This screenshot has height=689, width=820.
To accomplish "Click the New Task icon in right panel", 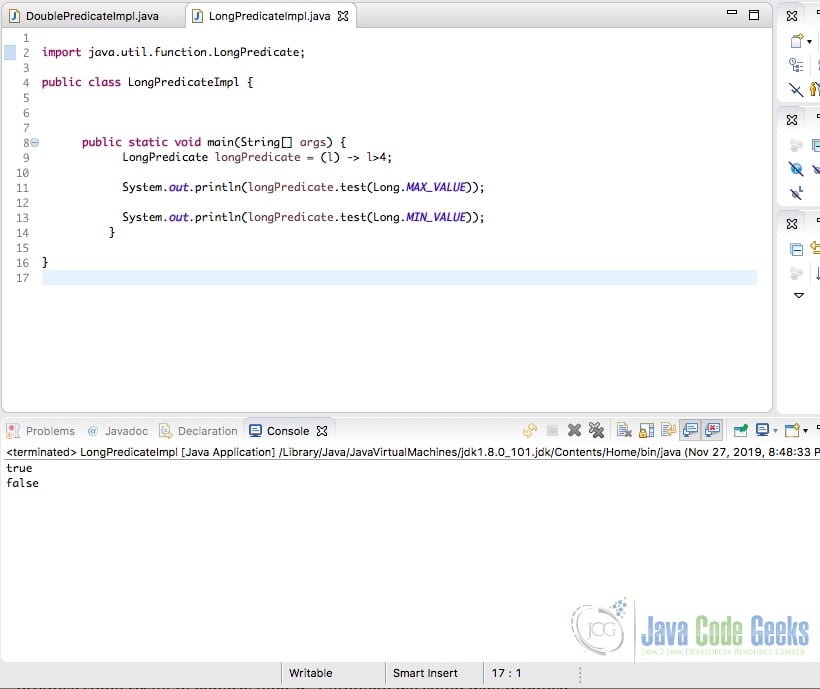I will click(796, 41).
